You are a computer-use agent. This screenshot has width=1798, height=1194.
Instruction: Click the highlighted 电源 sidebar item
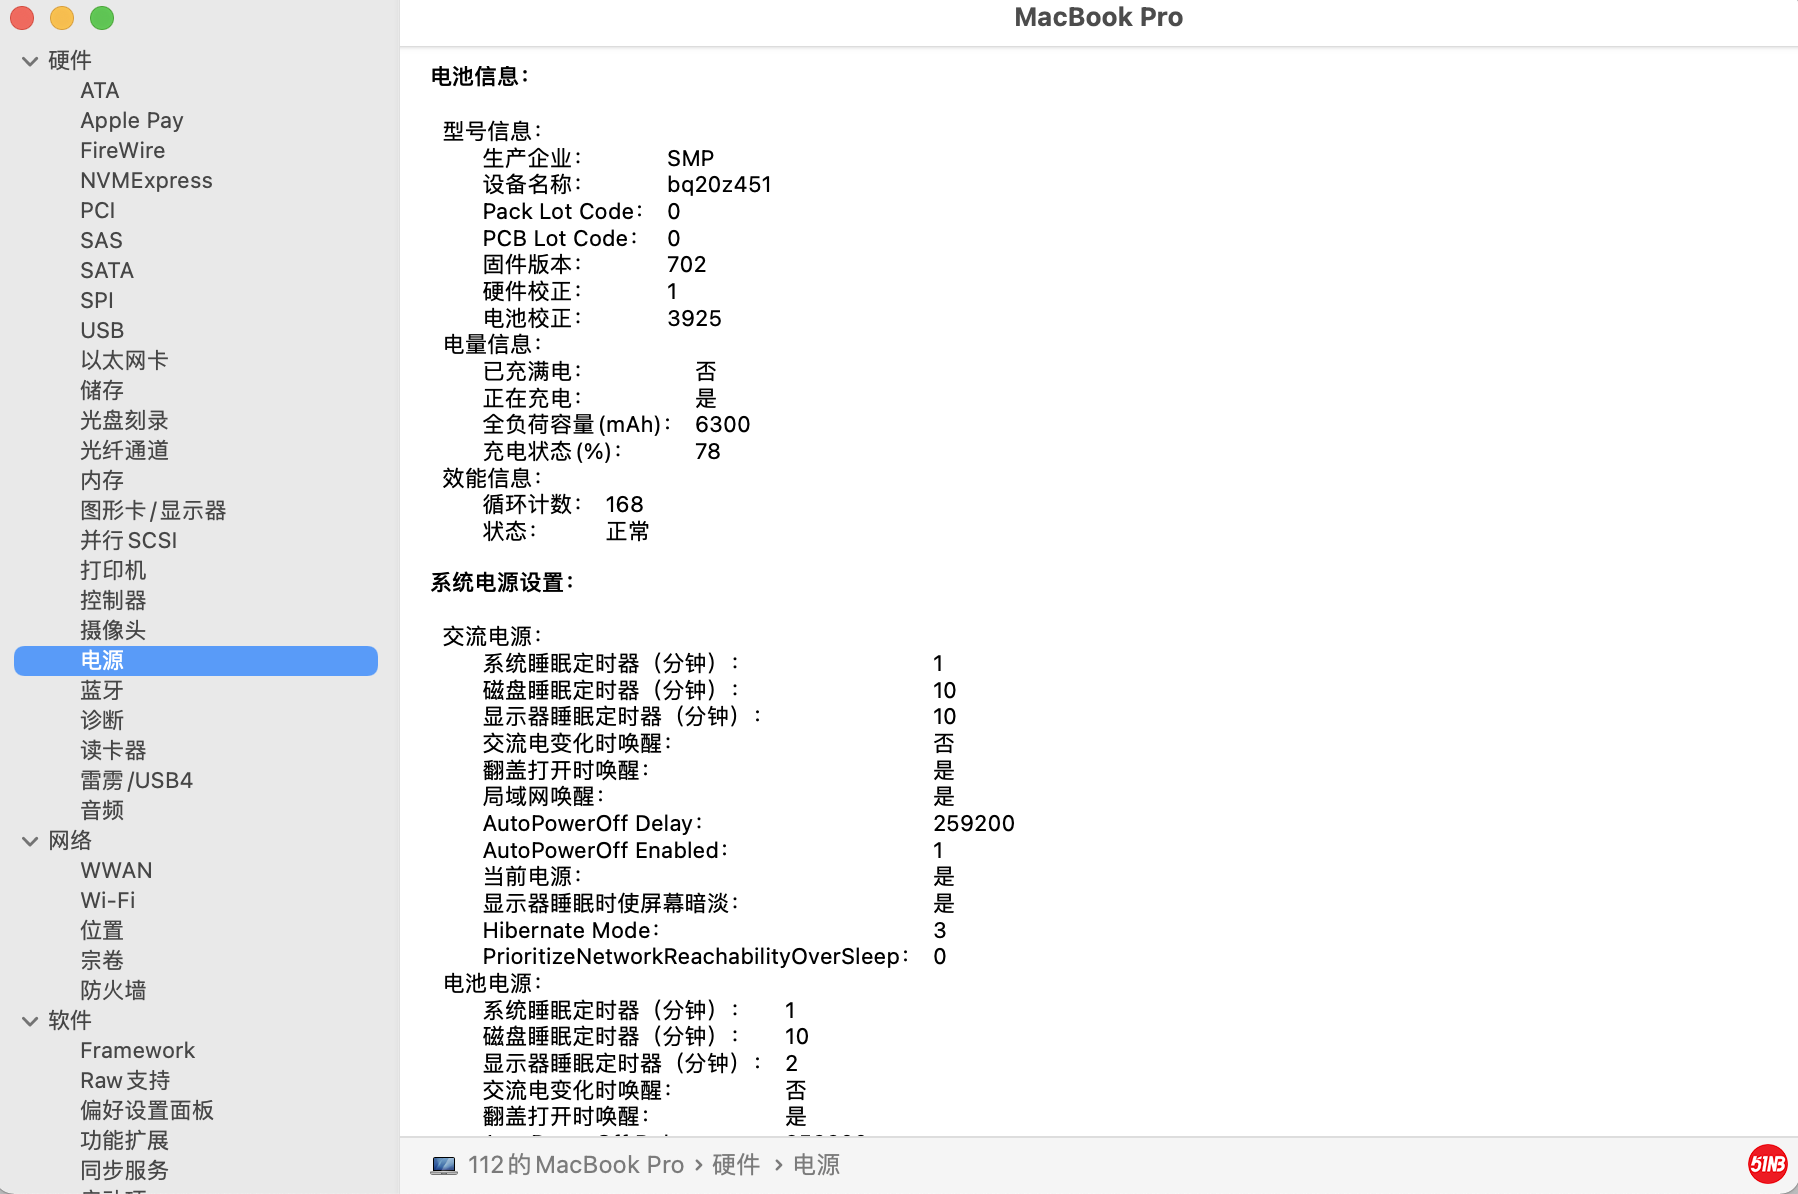click(x=196, y=661)
